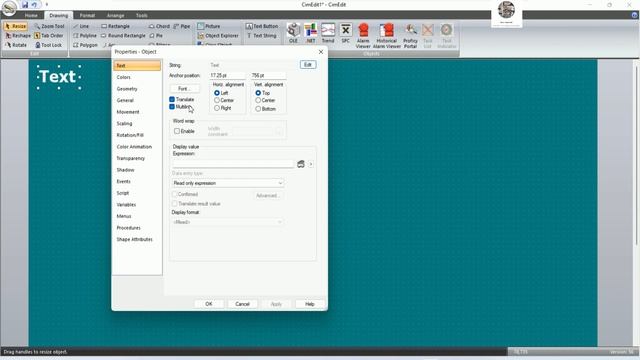Select the Round Rectangle shape tool
This screenshot has width=640, height=360.
(123, 36)
